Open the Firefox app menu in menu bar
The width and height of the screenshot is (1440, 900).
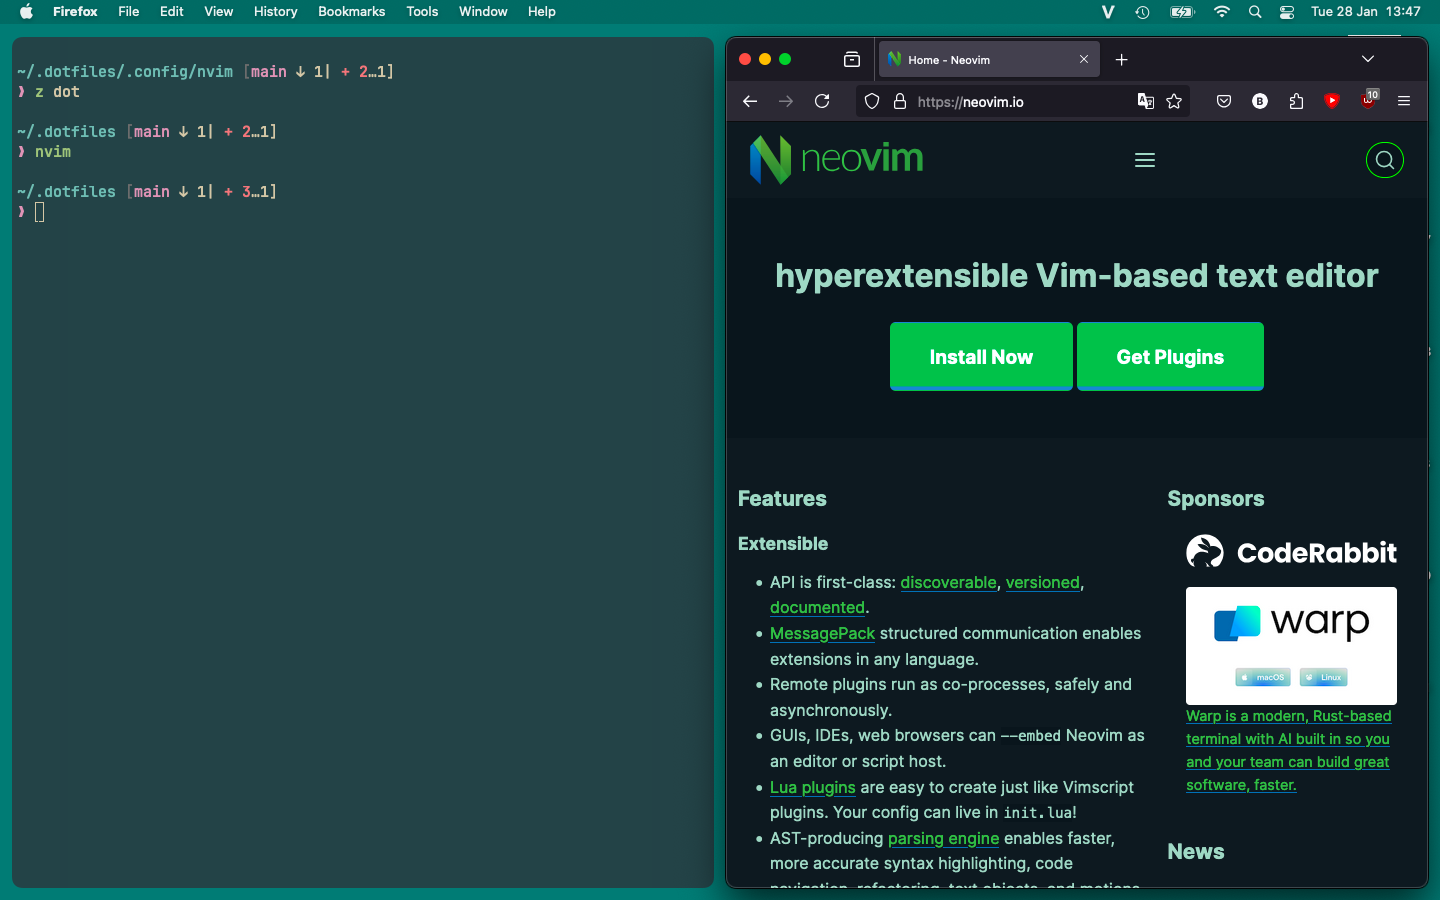pyautogui.click(x=75, y=12)
